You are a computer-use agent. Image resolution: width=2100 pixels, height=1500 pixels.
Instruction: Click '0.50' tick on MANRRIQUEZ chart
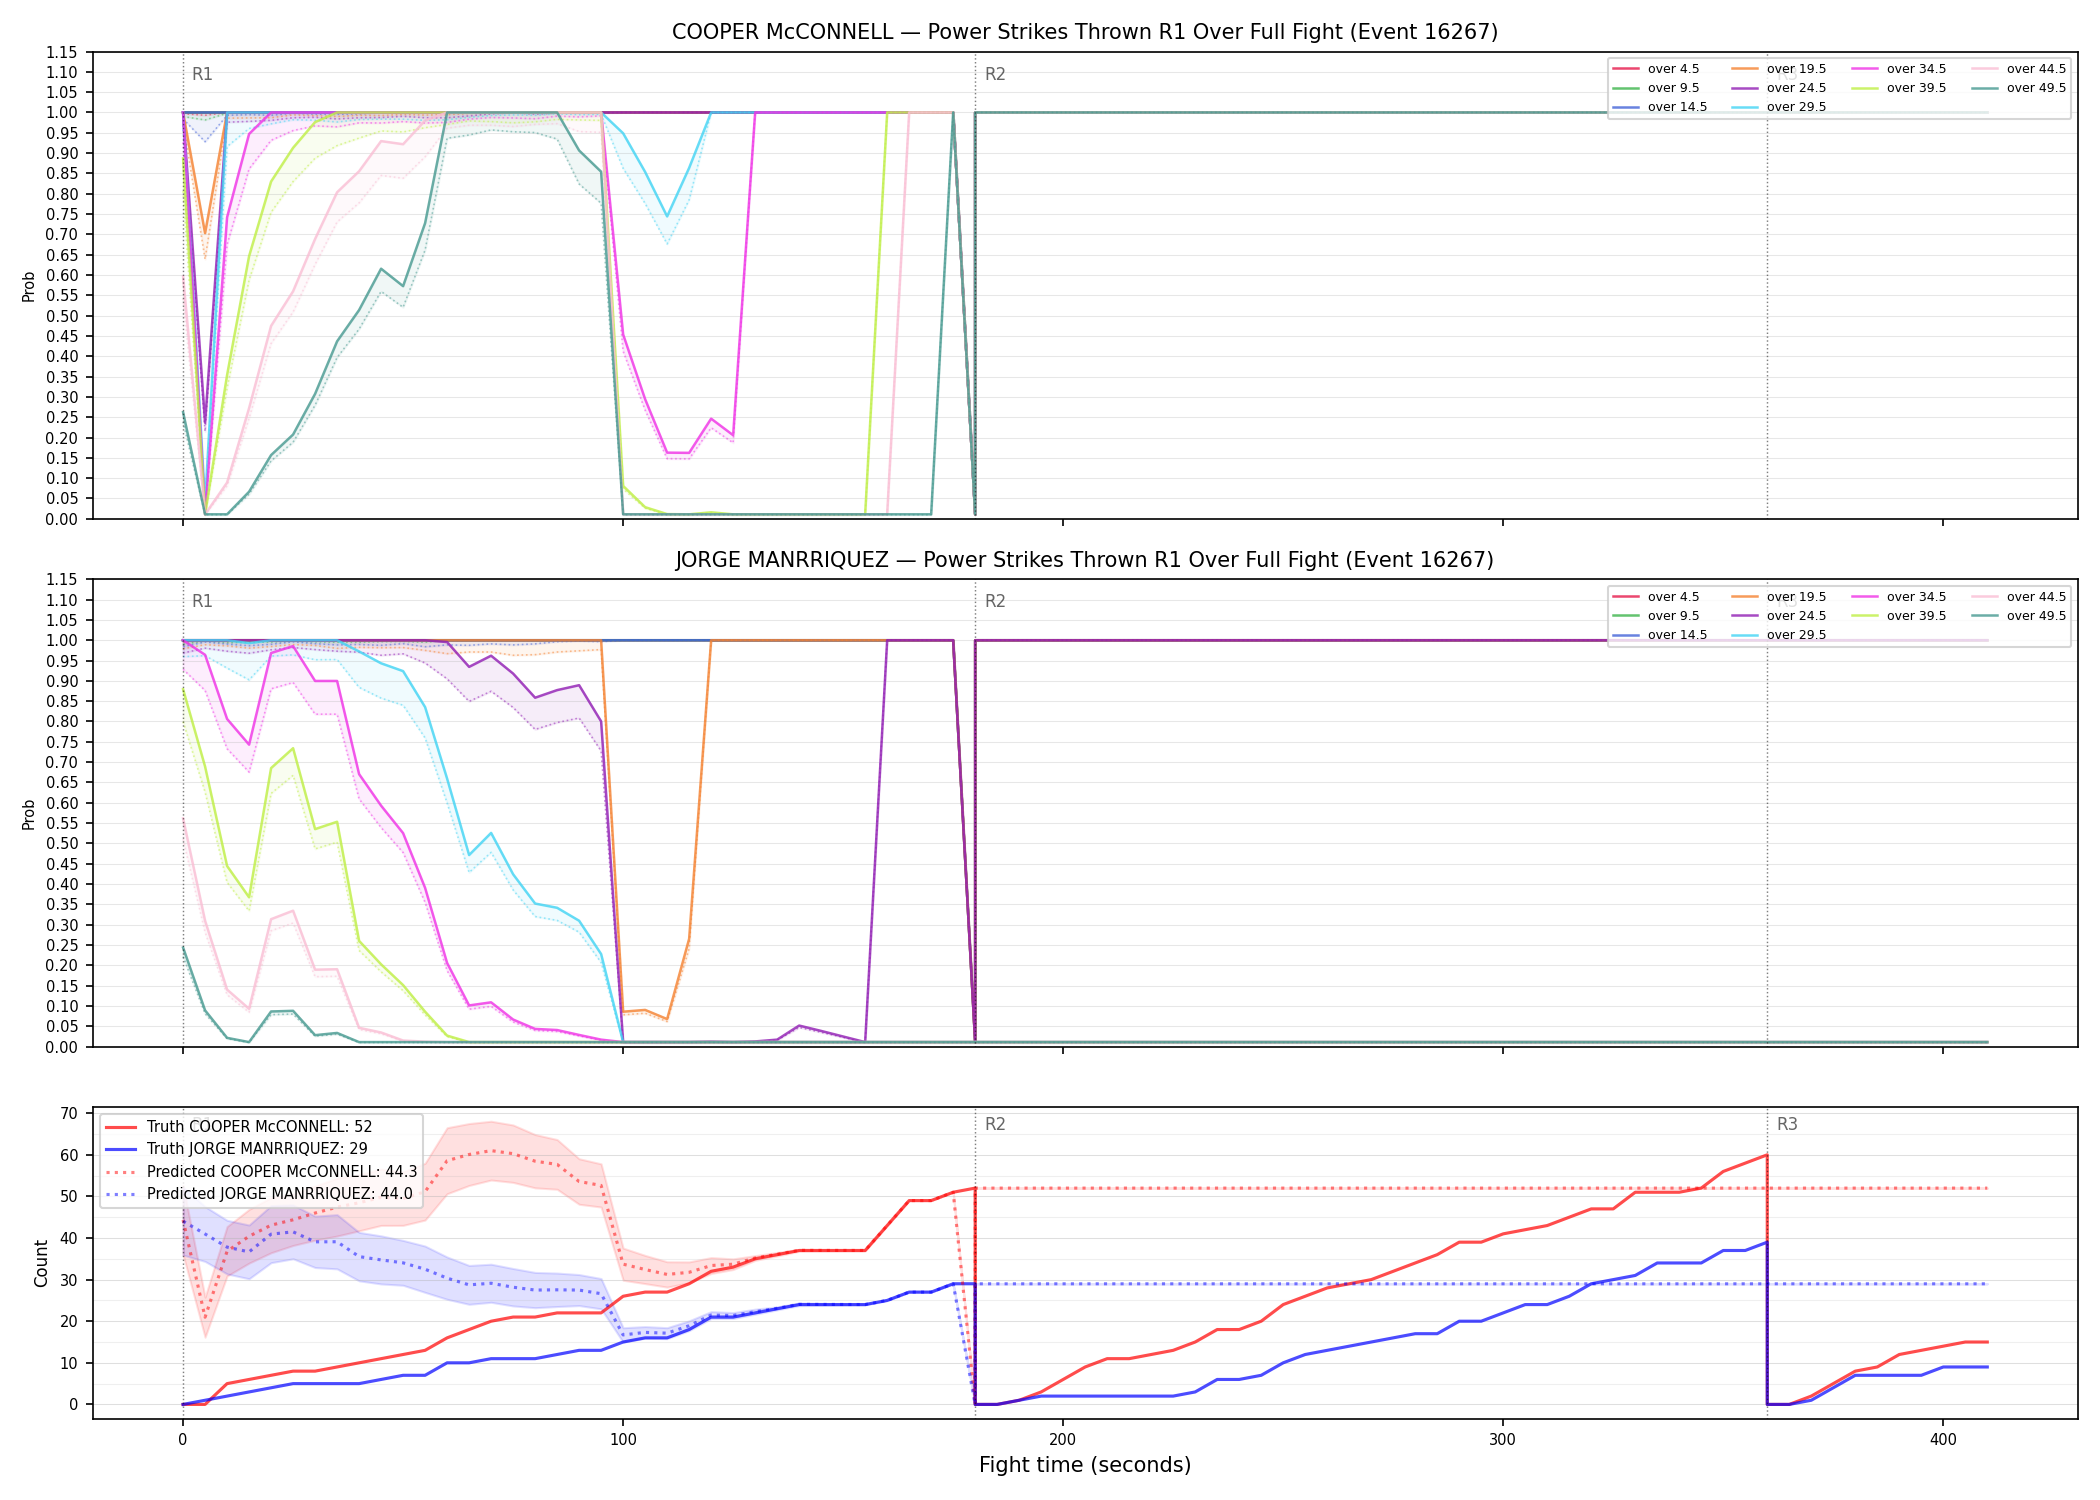[62, 843]
